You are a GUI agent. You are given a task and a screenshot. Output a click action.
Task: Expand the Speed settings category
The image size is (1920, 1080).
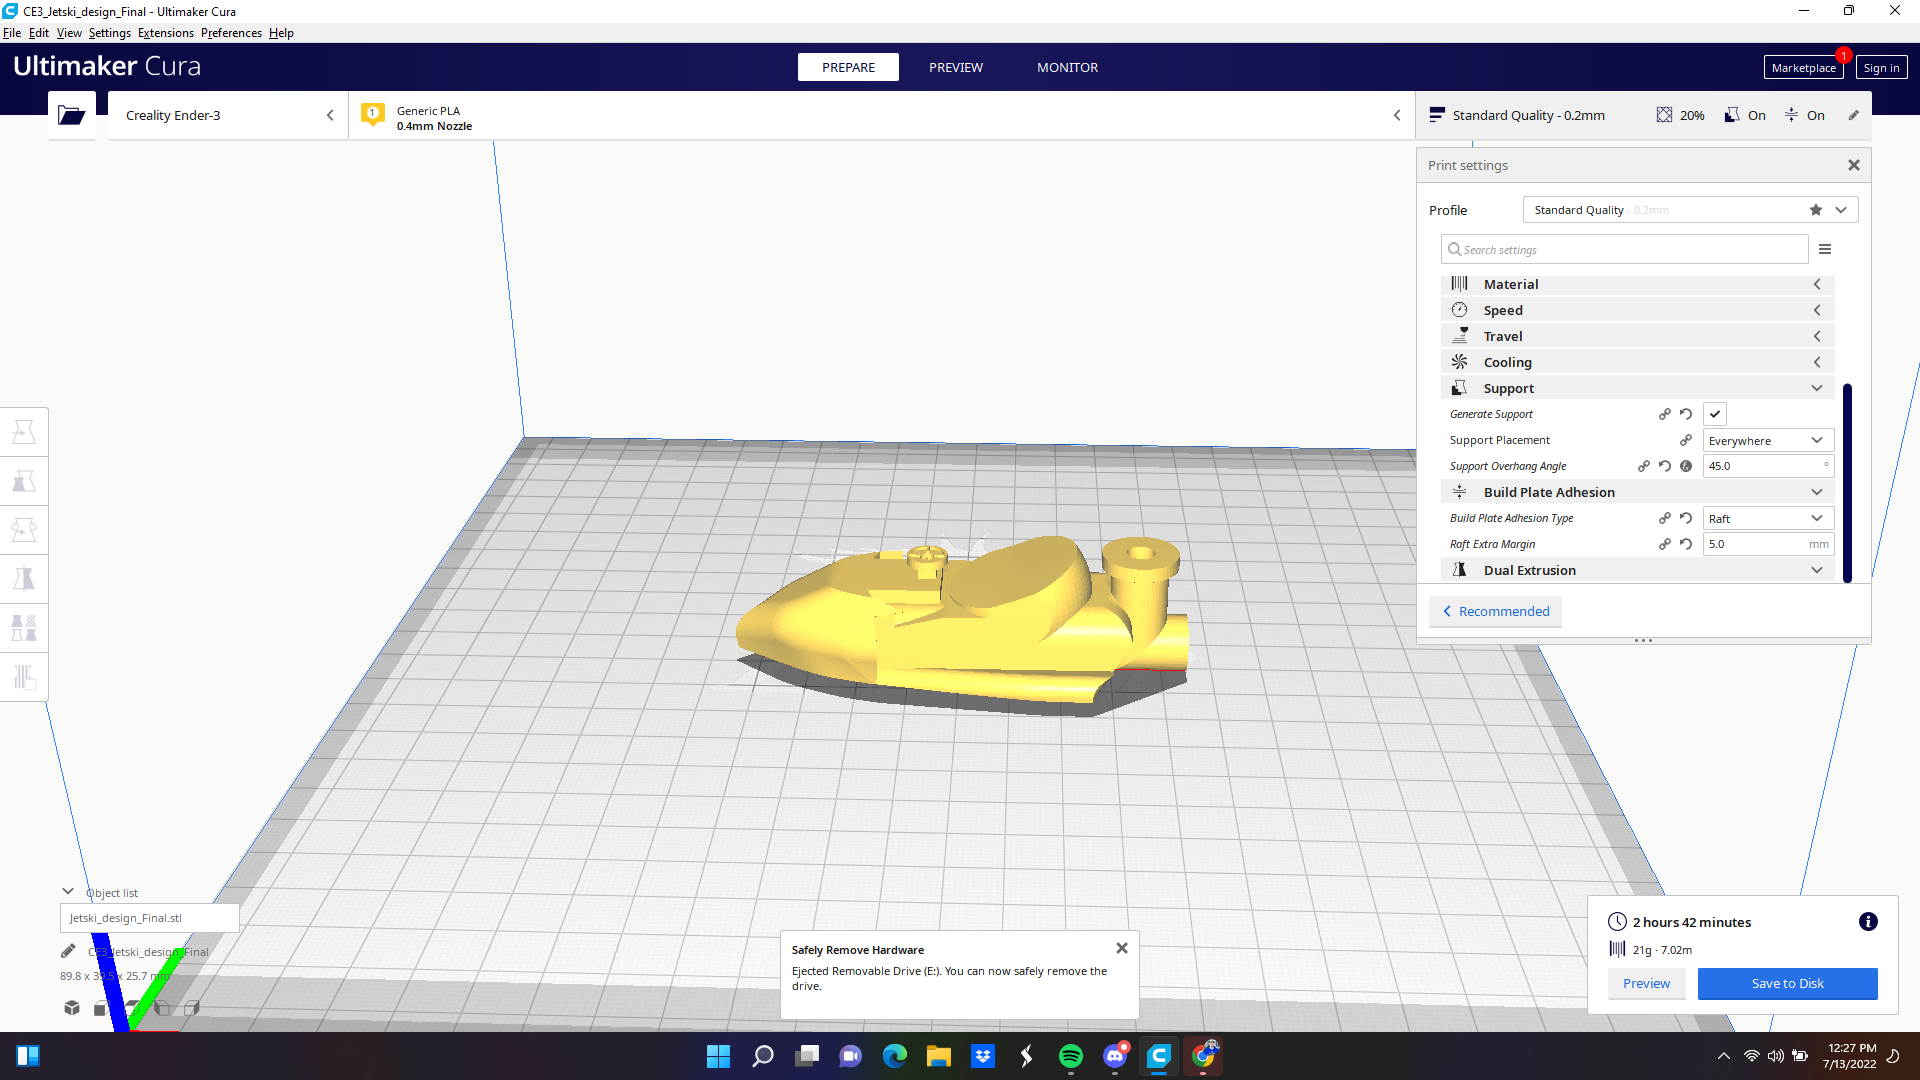click(1638, 310)
